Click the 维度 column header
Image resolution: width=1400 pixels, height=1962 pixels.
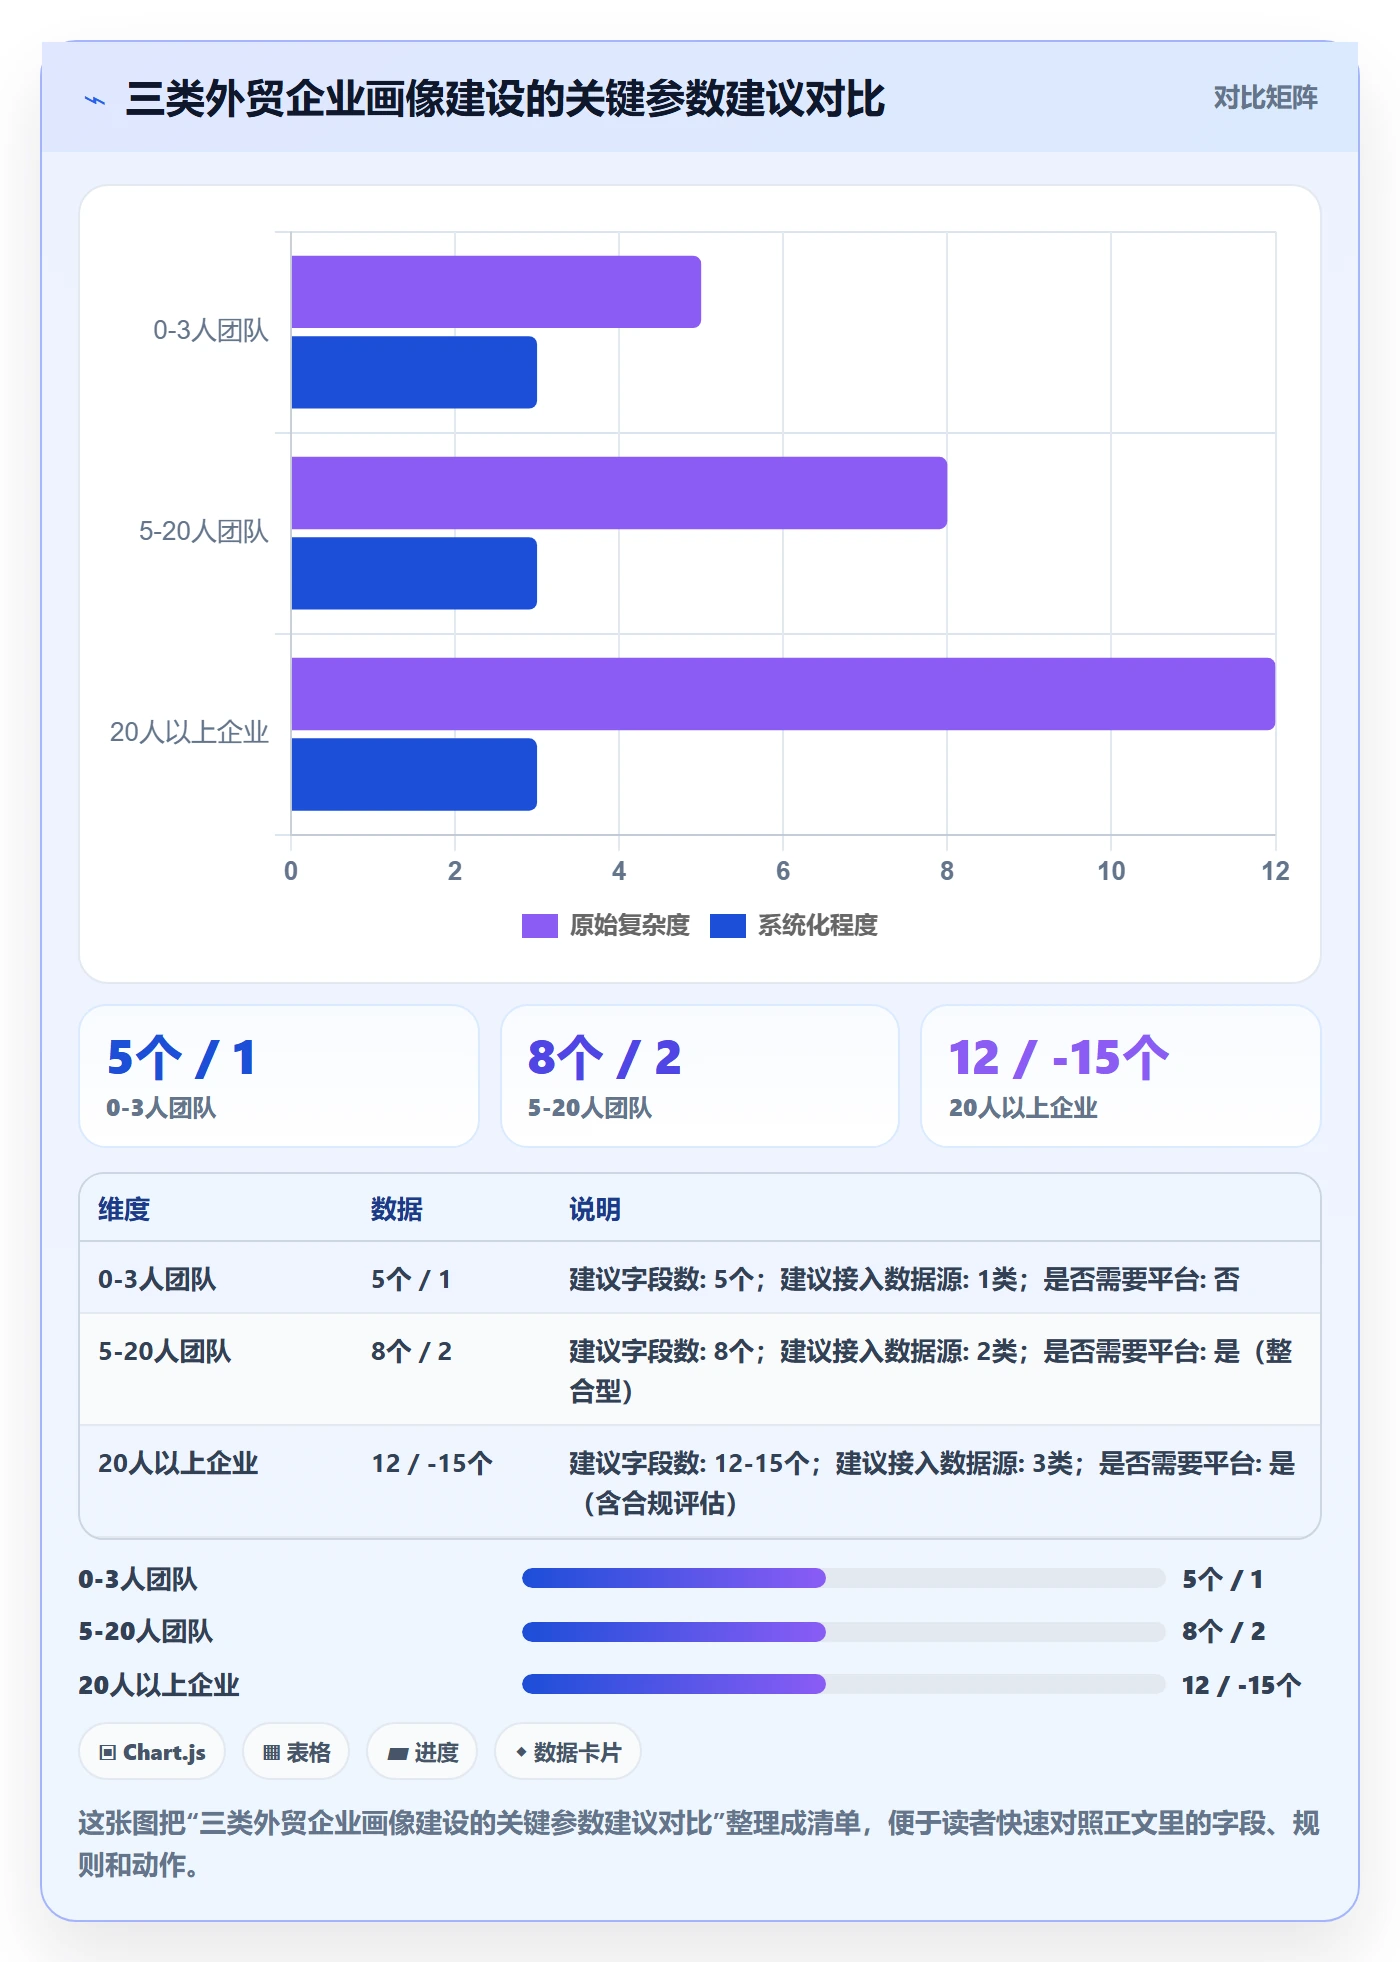click(124, 1210)
